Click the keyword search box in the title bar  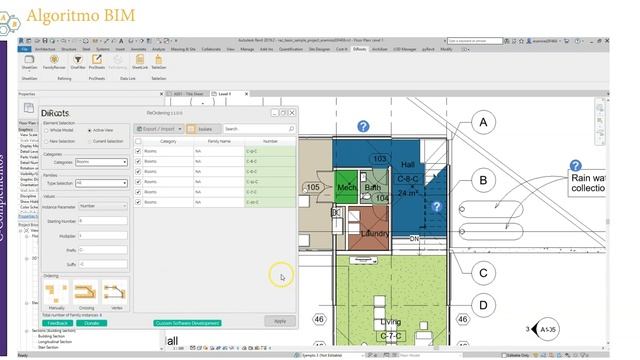pos(475,41)
